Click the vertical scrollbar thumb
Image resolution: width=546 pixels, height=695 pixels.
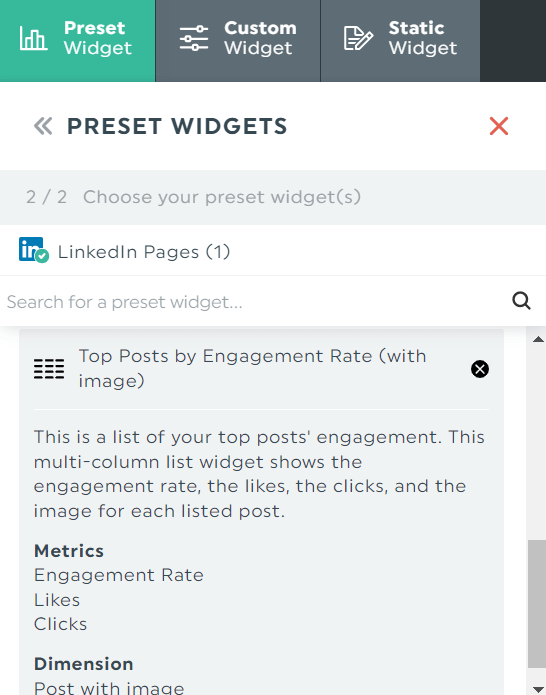(537, 604)
